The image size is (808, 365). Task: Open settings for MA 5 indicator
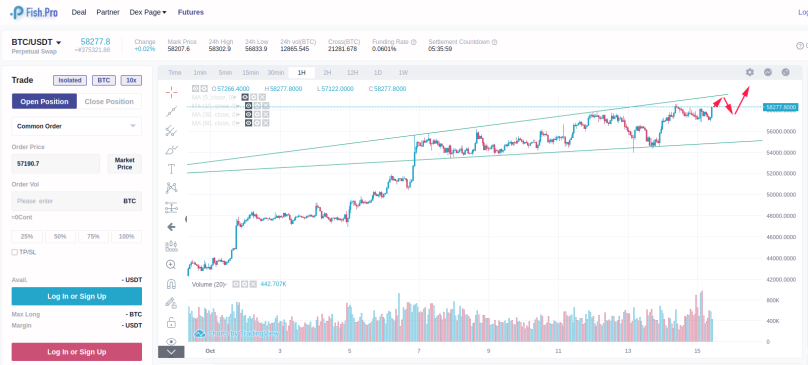254,97
